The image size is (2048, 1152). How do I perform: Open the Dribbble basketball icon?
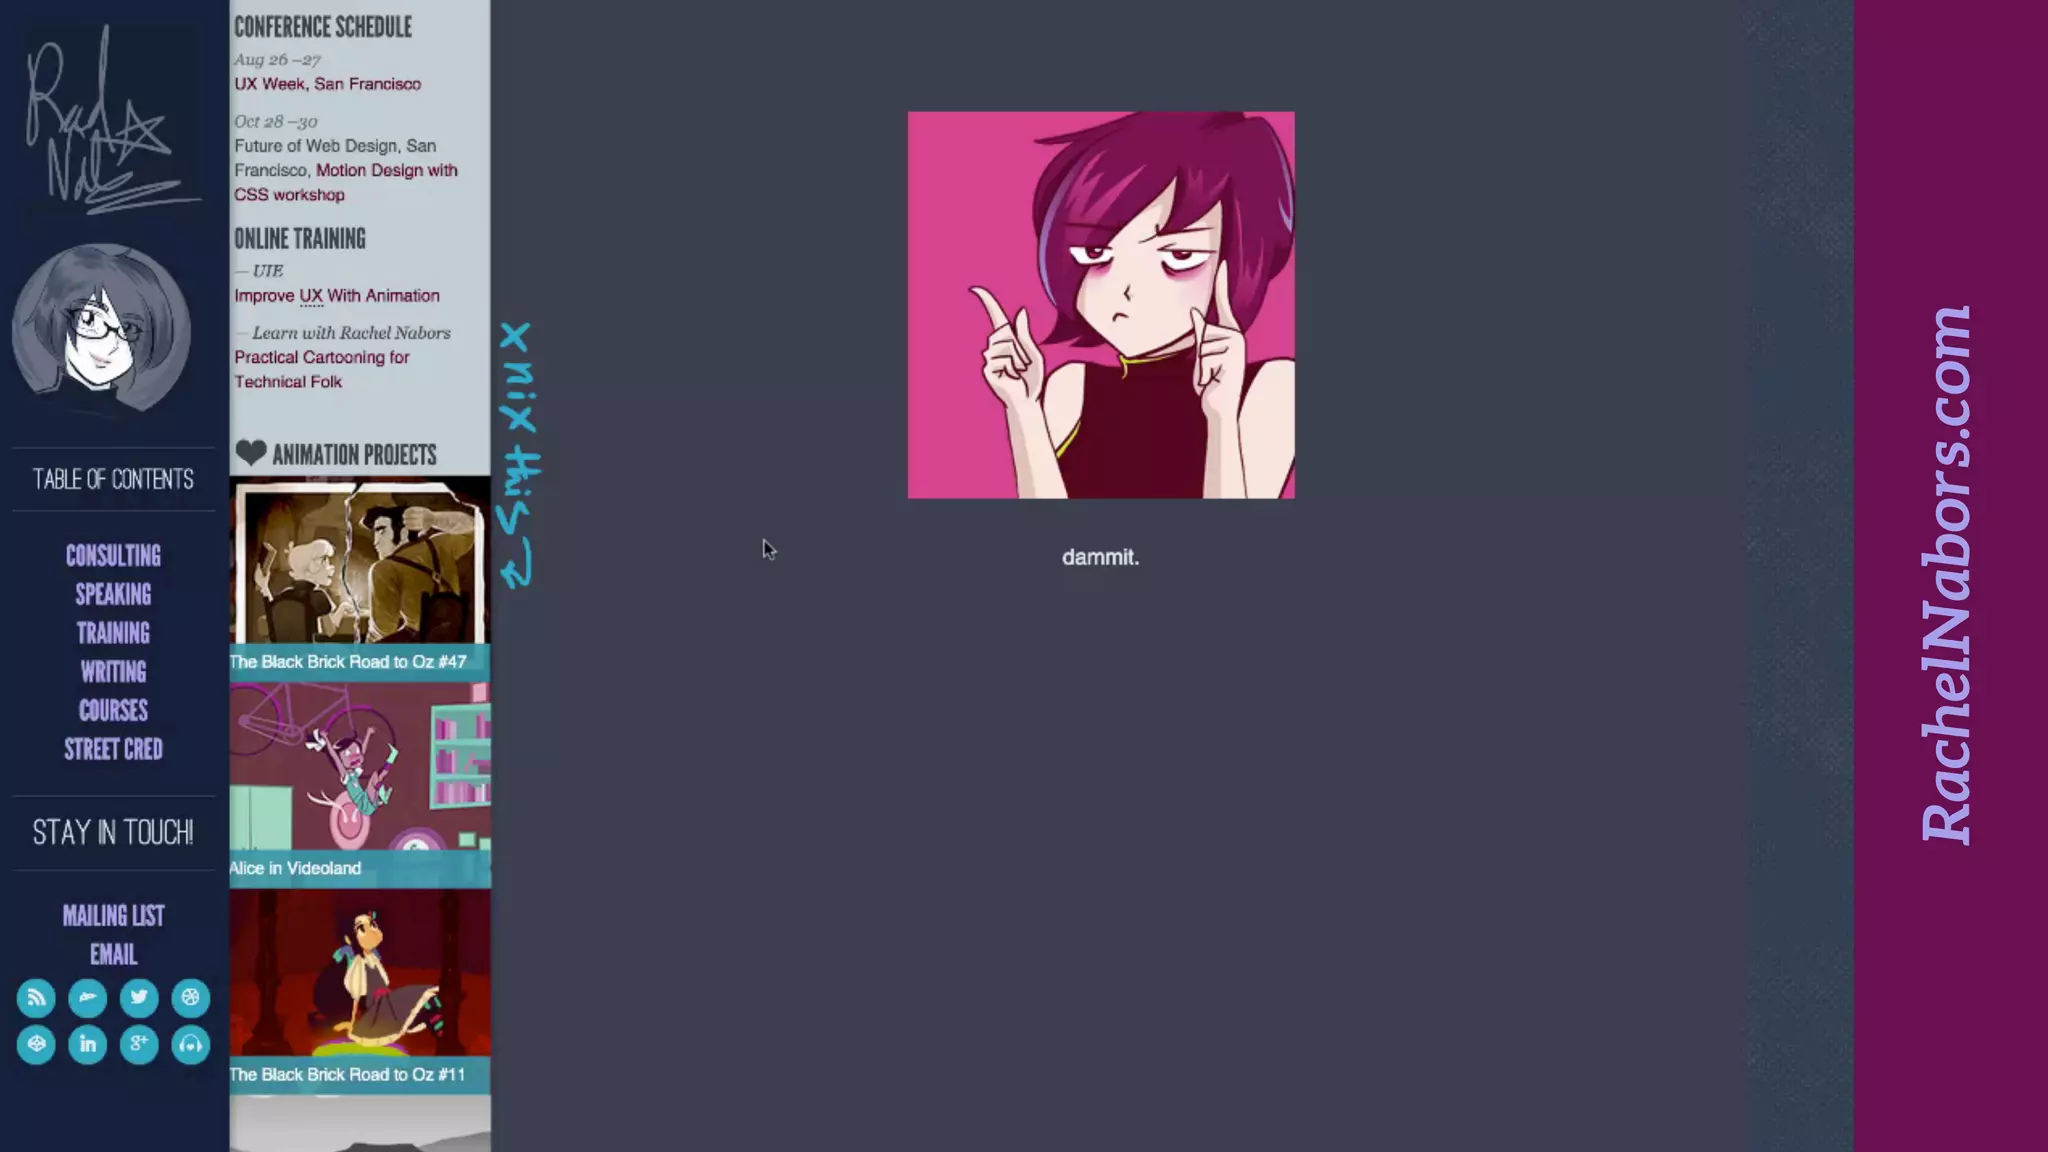[190, 997]
